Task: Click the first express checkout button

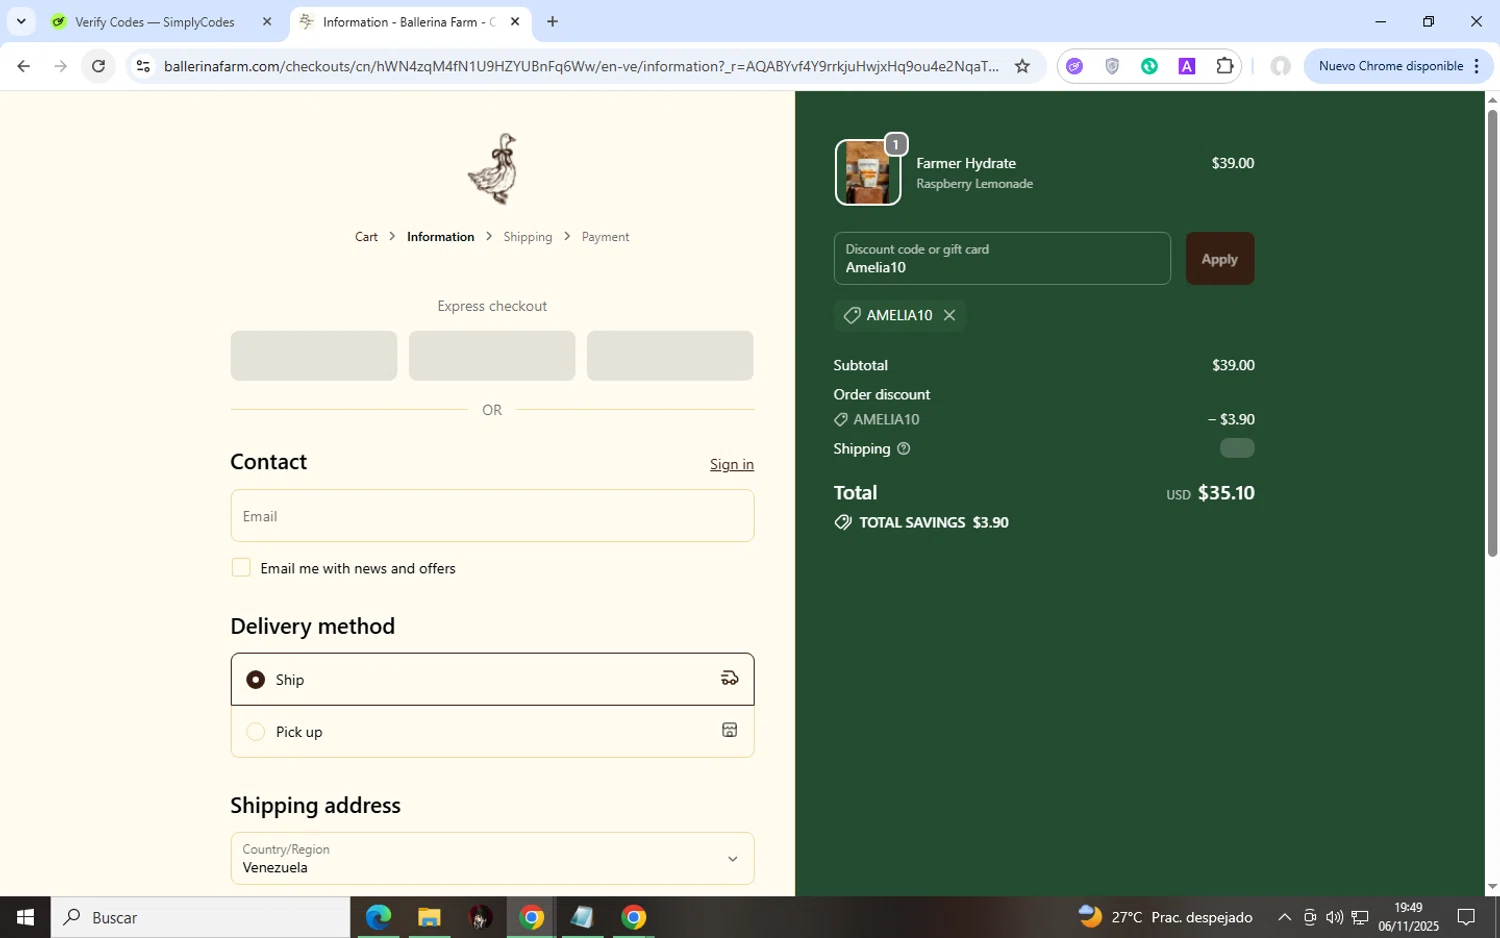Action: coord(314,355)
